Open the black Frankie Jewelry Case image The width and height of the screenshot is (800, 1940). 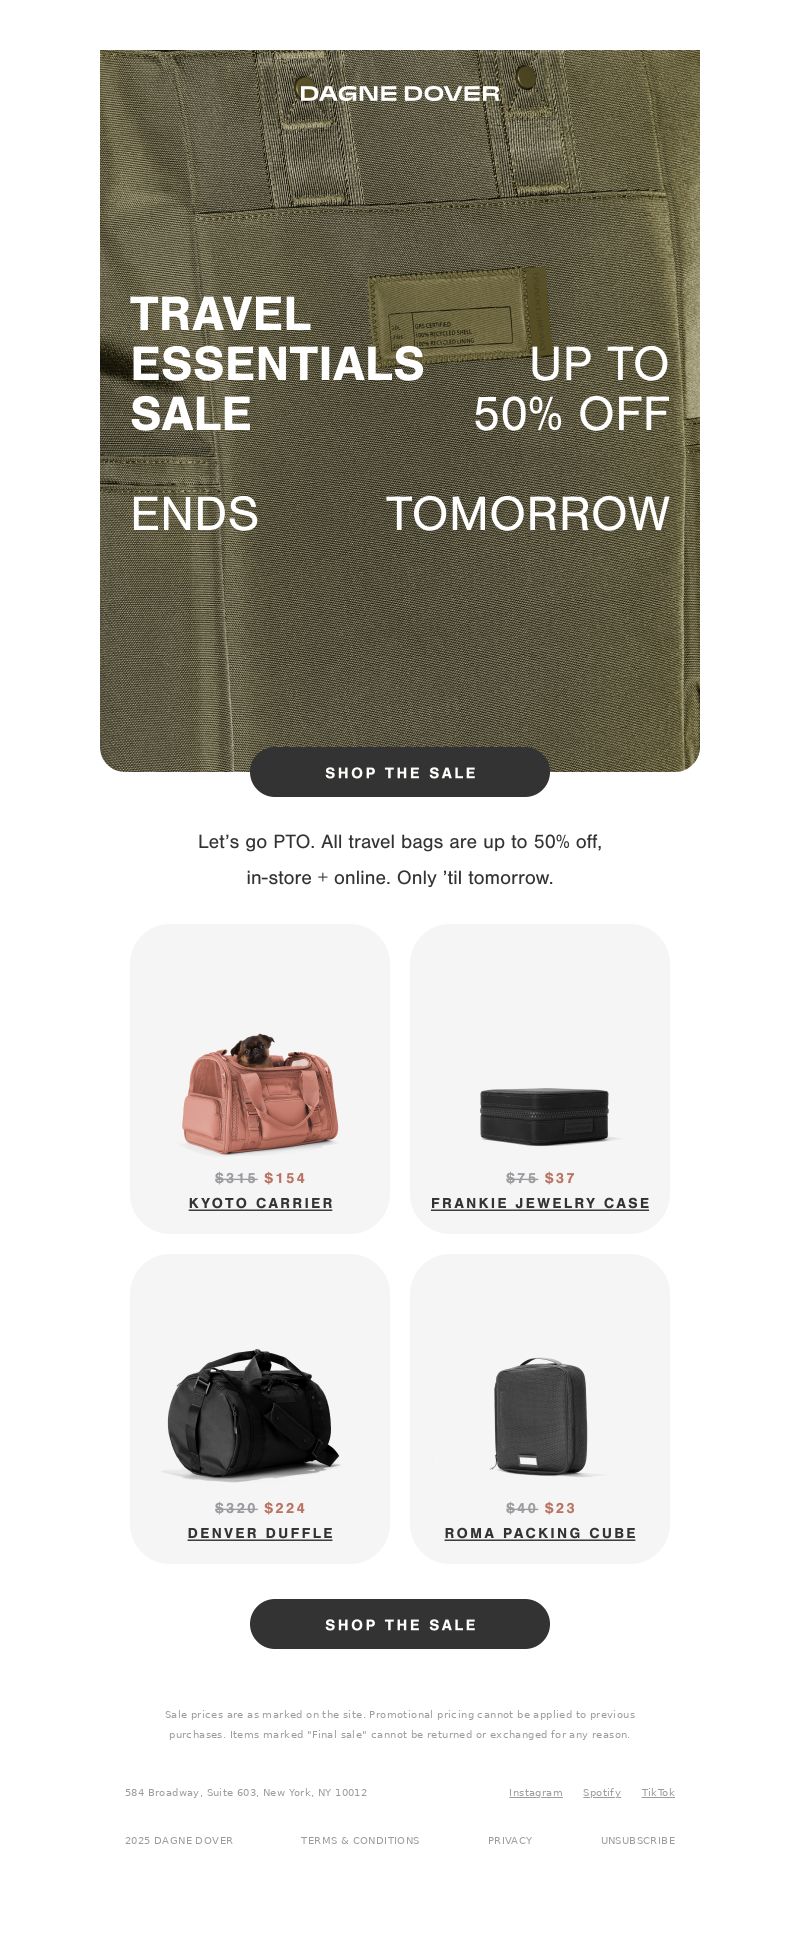point(544,1114)
